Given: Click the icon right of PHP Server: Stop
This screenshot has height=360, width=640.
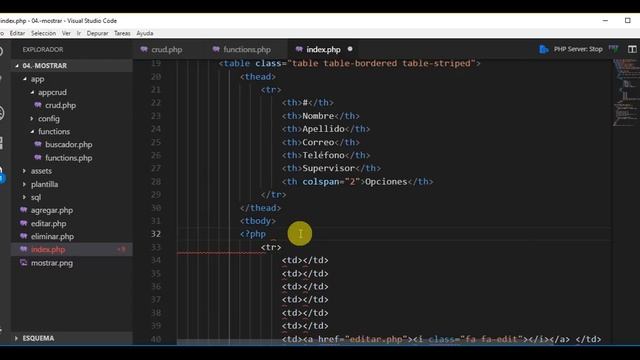Looking at the screenshot, I should 613,49.
